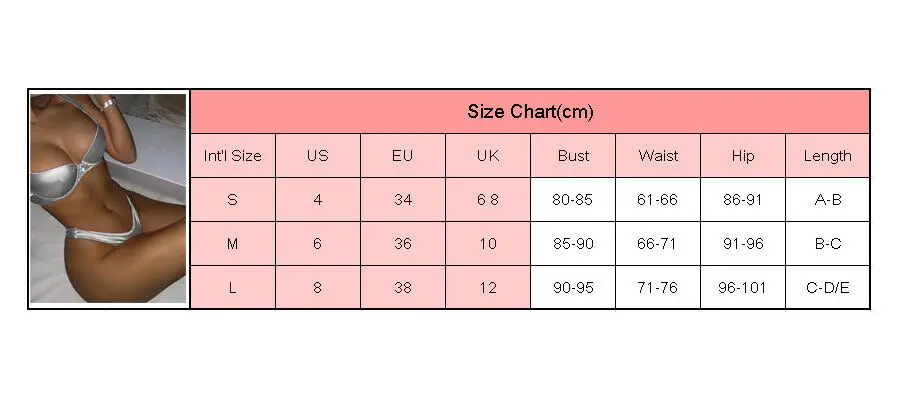
Task: Click the M size row label
Action: 232,243
